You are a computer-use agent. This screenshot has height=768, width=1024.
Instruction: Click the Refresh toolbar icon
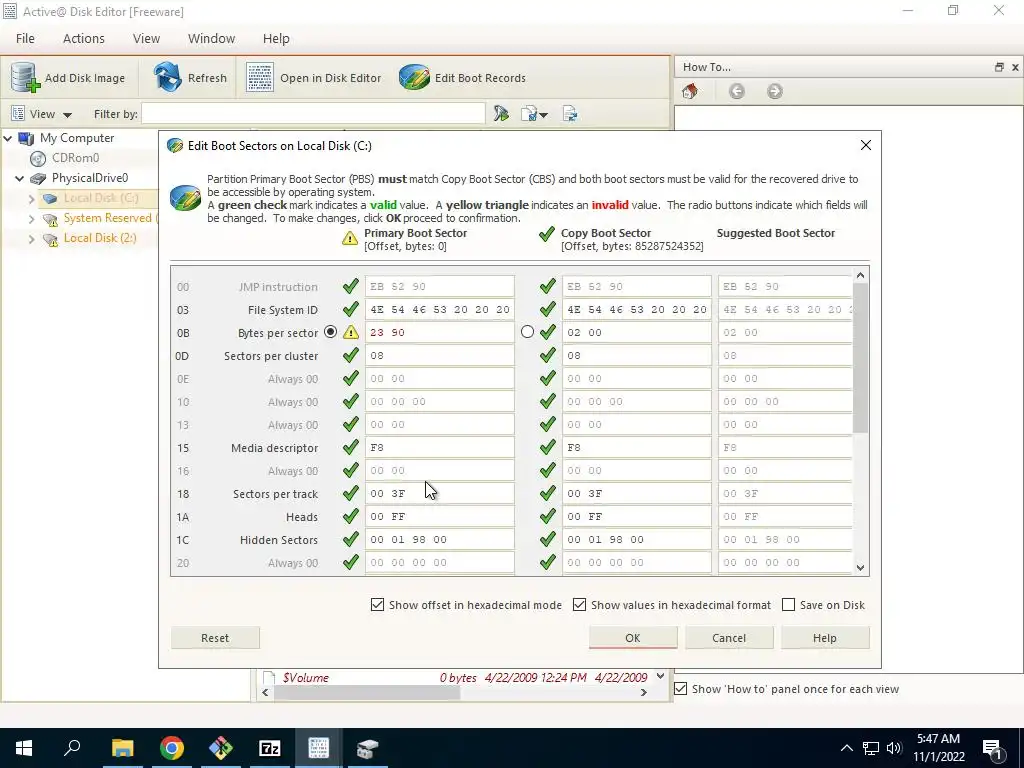click(167, 78)
